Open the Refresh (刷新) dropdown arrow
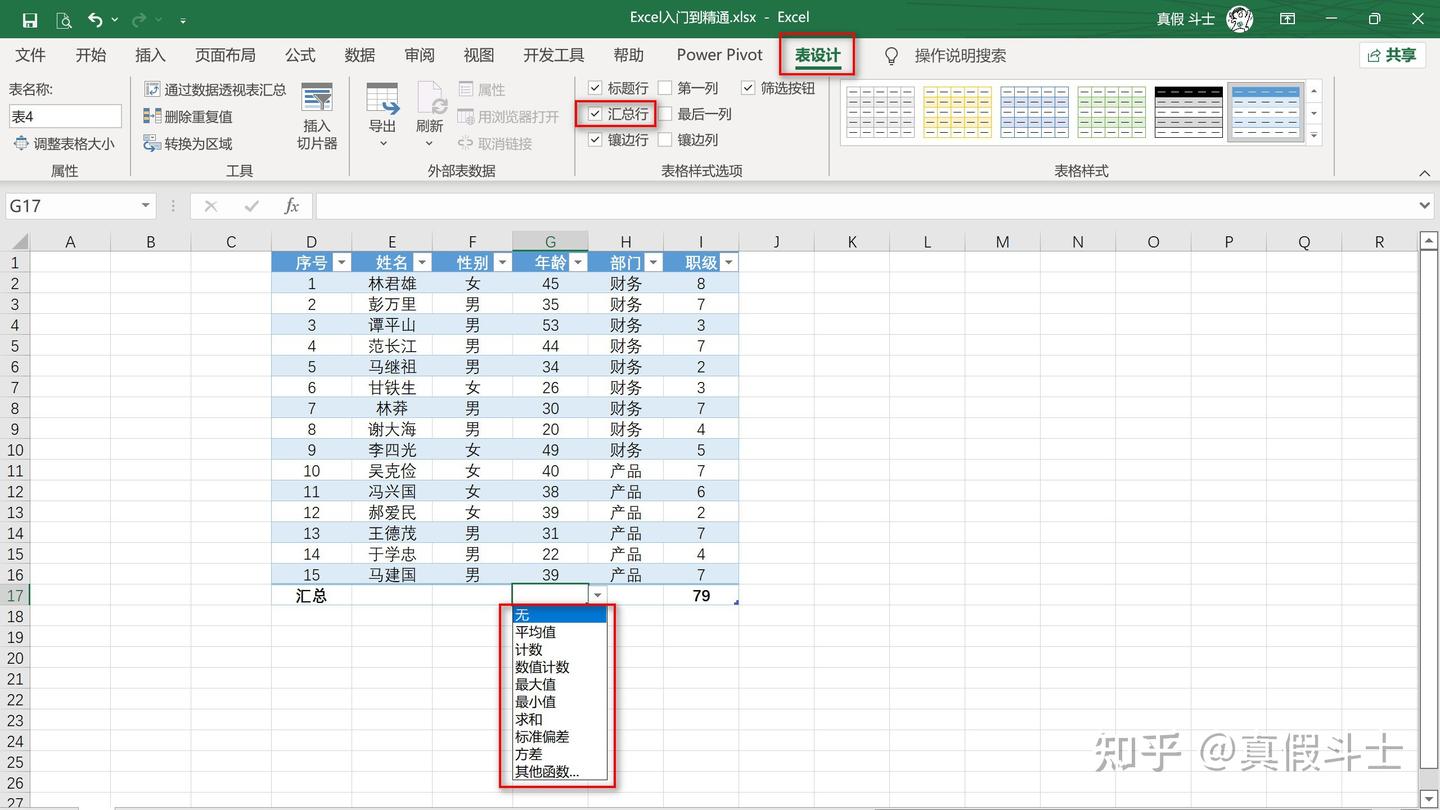This screenshot has height=810, width=1440. tap(430, 144)
